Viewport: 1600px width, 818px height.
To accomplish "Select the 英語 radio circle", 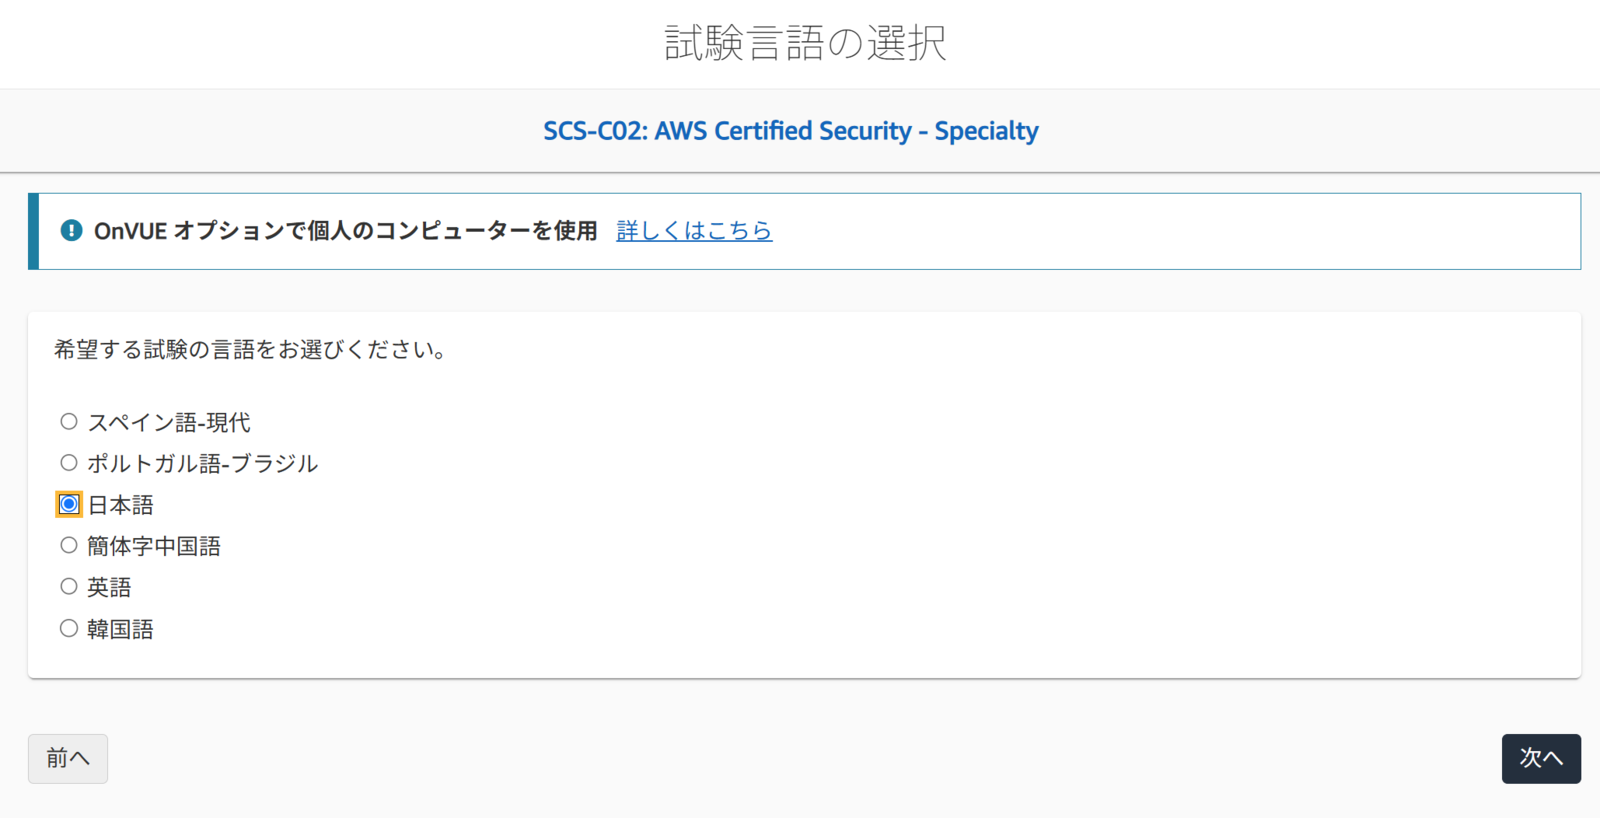I will tap(69, 586).
